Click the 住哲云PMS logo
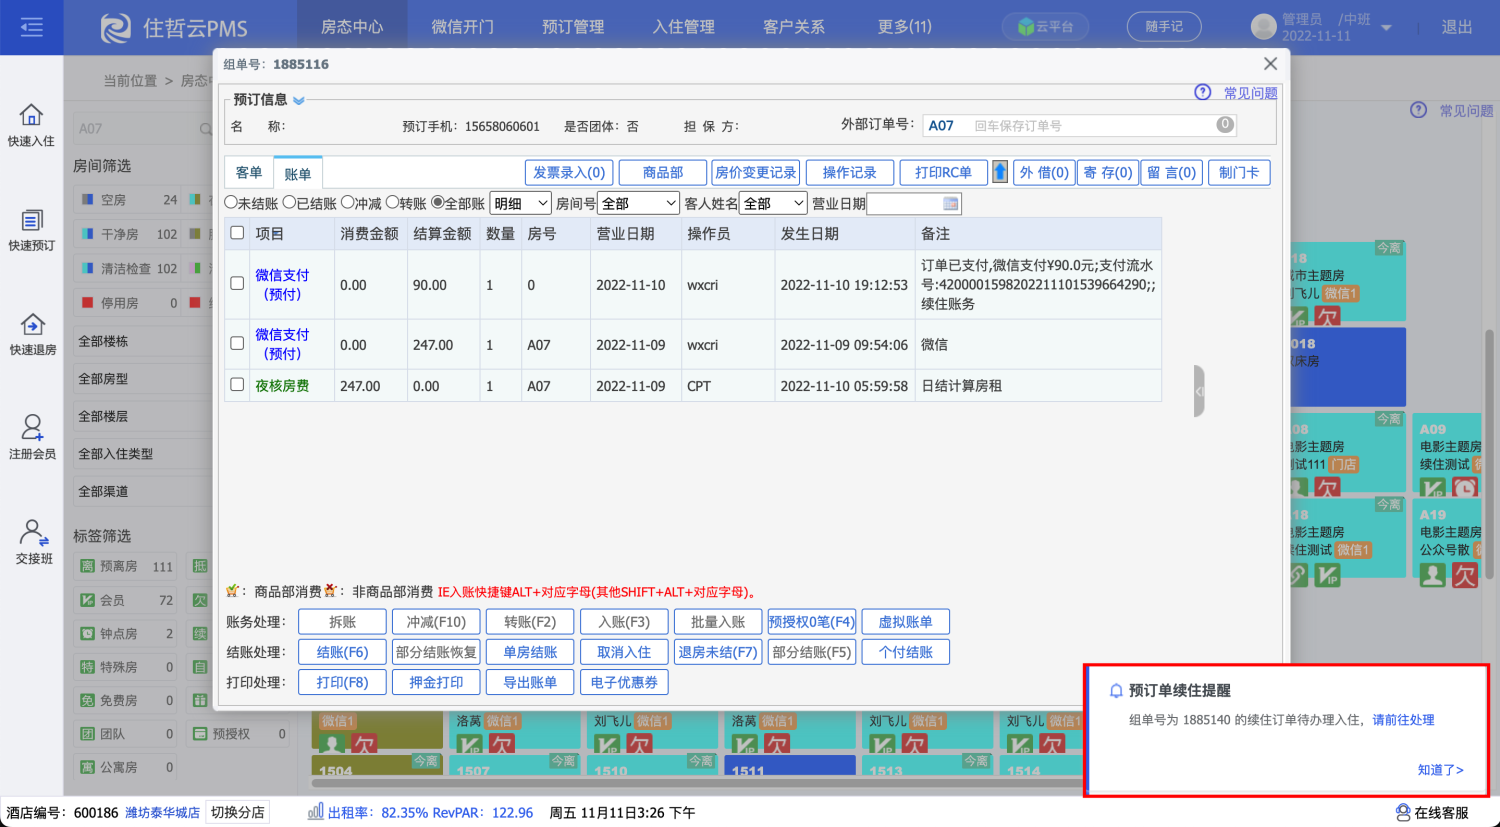This screenshot has height=827, width=1500. coord(174,28)
